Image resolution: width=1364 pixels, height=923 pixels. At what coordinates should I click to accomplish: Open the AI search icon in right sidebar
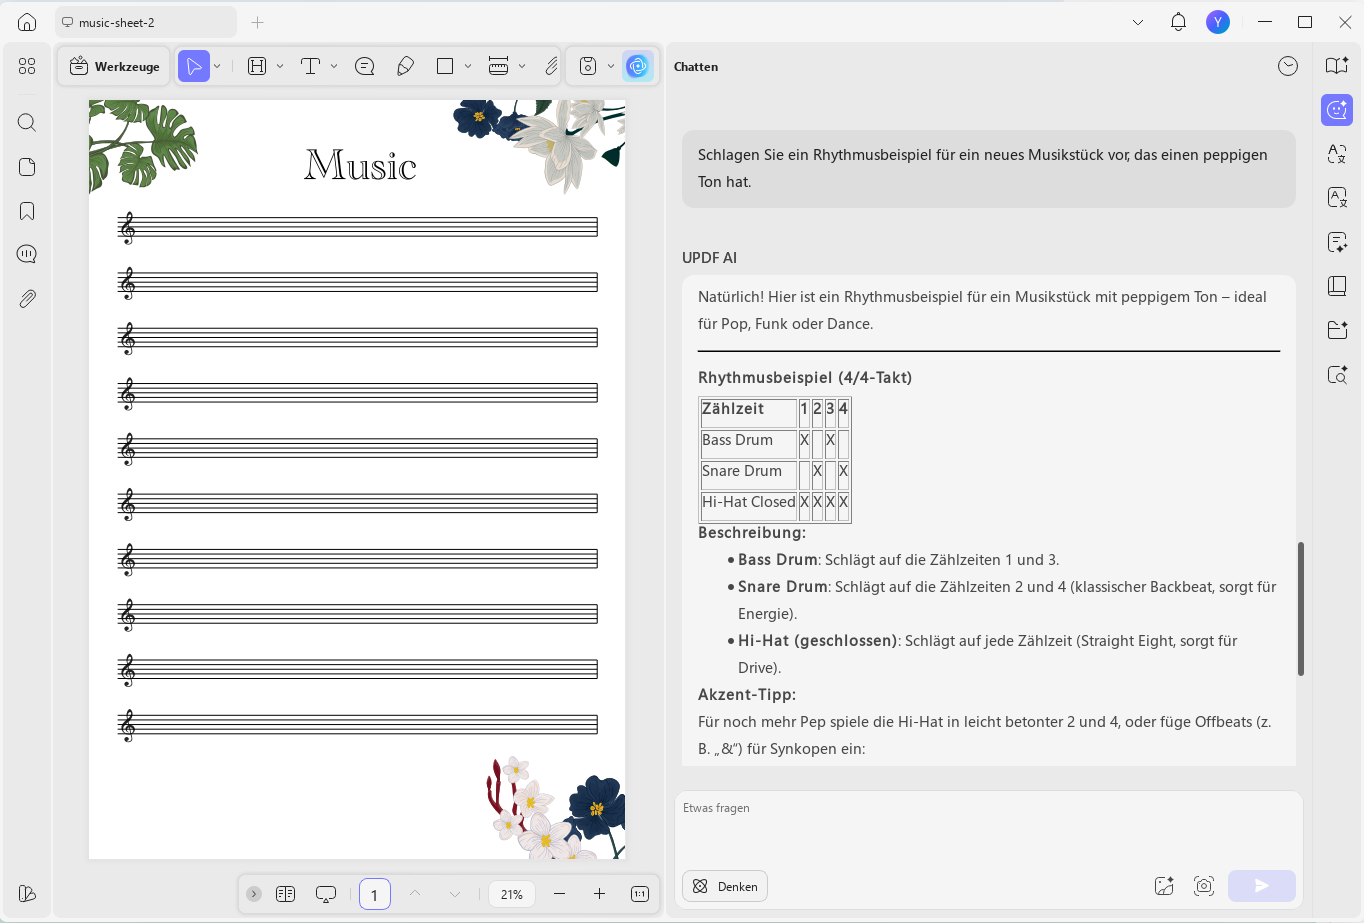click(1337, 375)
